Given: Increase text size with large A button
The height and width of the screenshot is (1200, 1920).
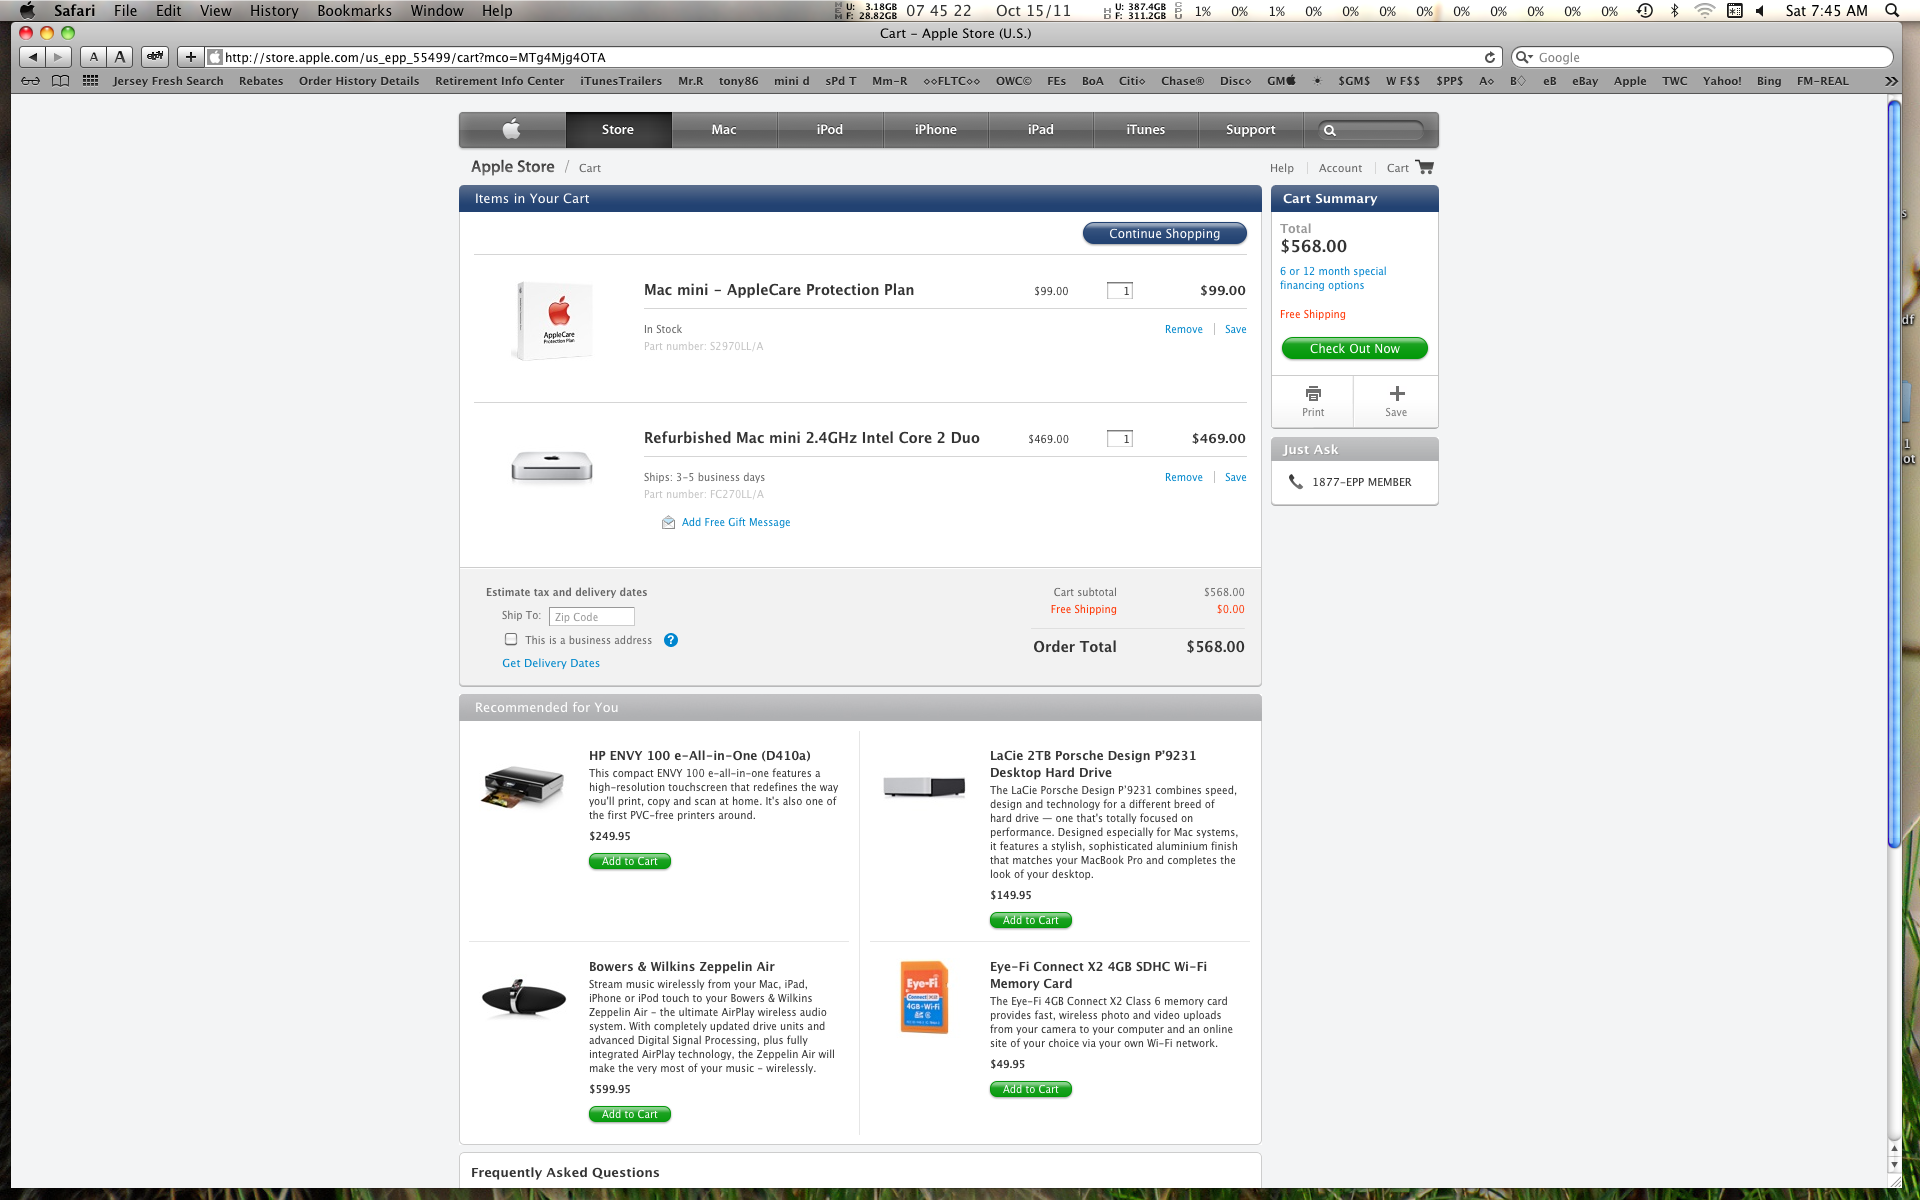Looking at the screenshot, I should pyautogui.click(x=120, y=57).
